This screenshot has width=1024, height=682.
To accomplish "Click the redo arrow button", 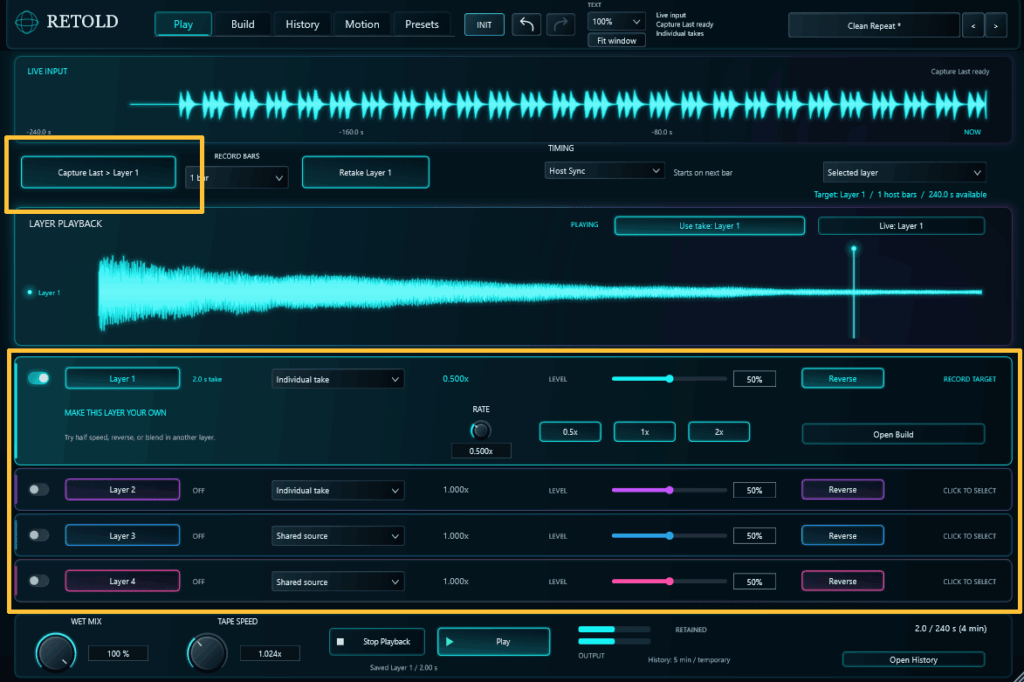I will [x=560, y=25].
